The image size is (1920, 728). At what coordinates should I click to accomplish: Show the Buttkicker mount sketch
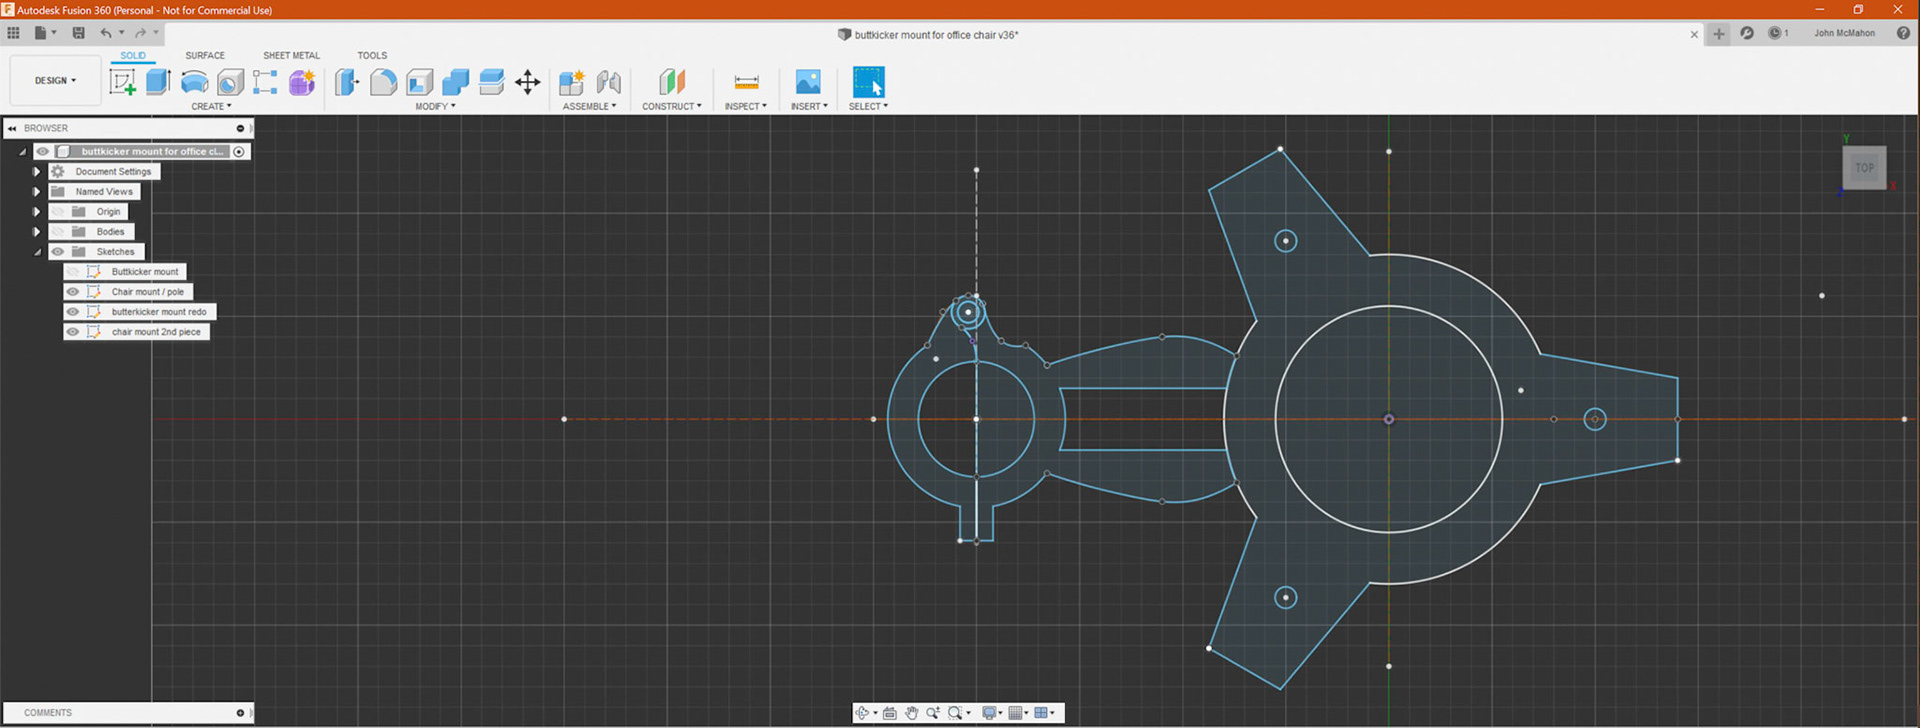pyautogui.click(x=73, y=272)
